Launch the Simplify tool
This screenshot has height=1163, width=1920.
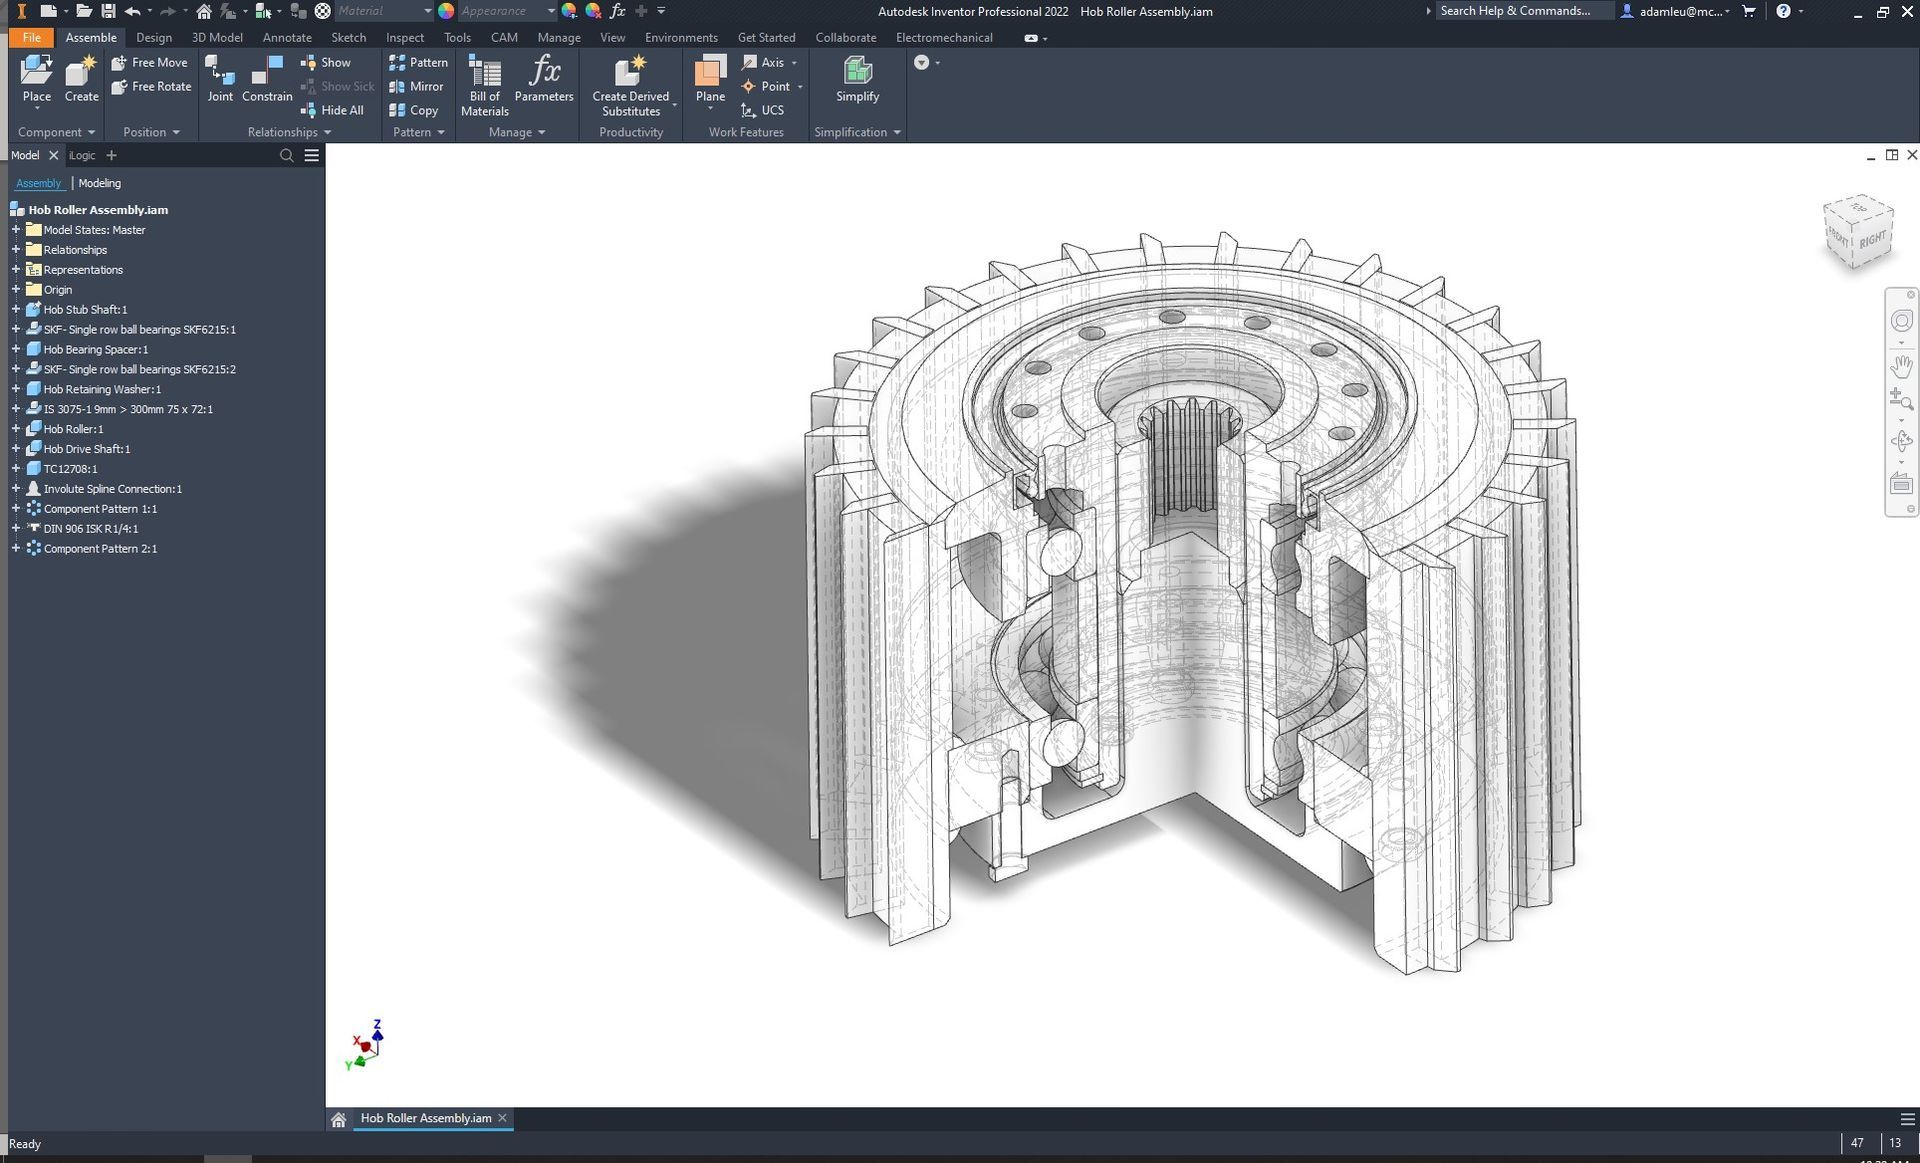pyautogui.click(x=857, y=80)
